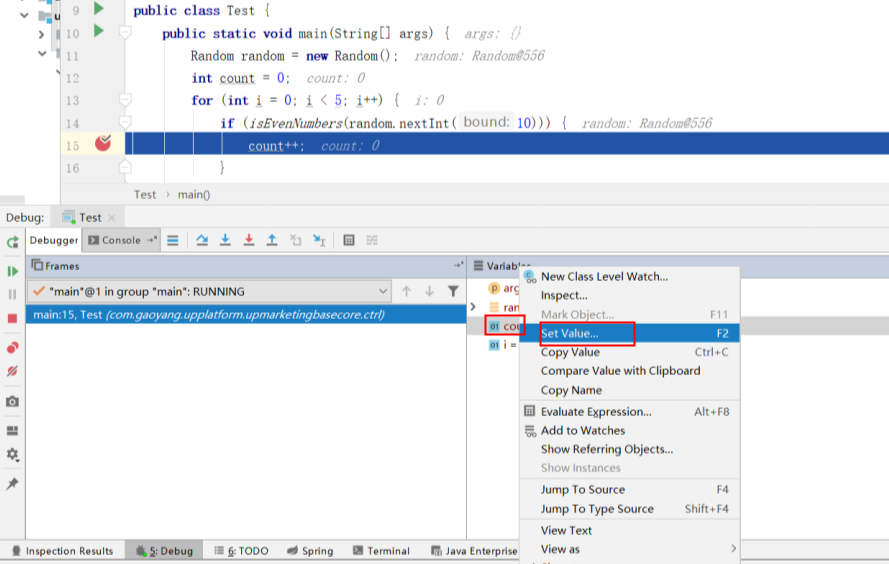
Task: Switch to the Console tab
Action: [x=121, y=240]
